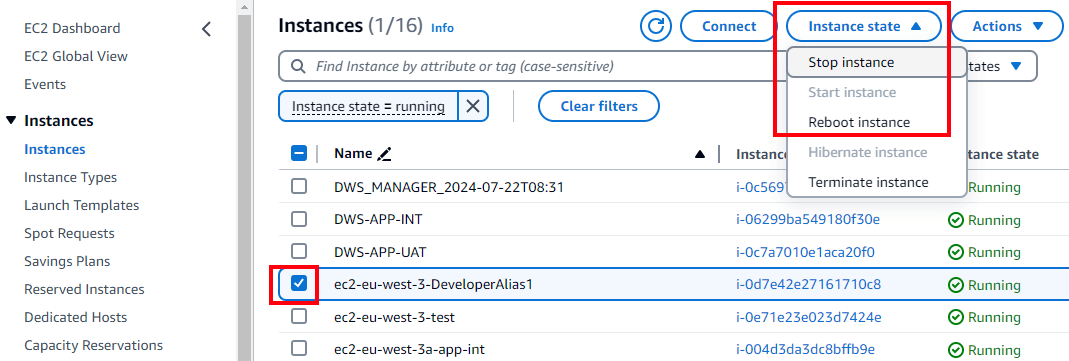Click the search magnifier icon

click(298, 67)
